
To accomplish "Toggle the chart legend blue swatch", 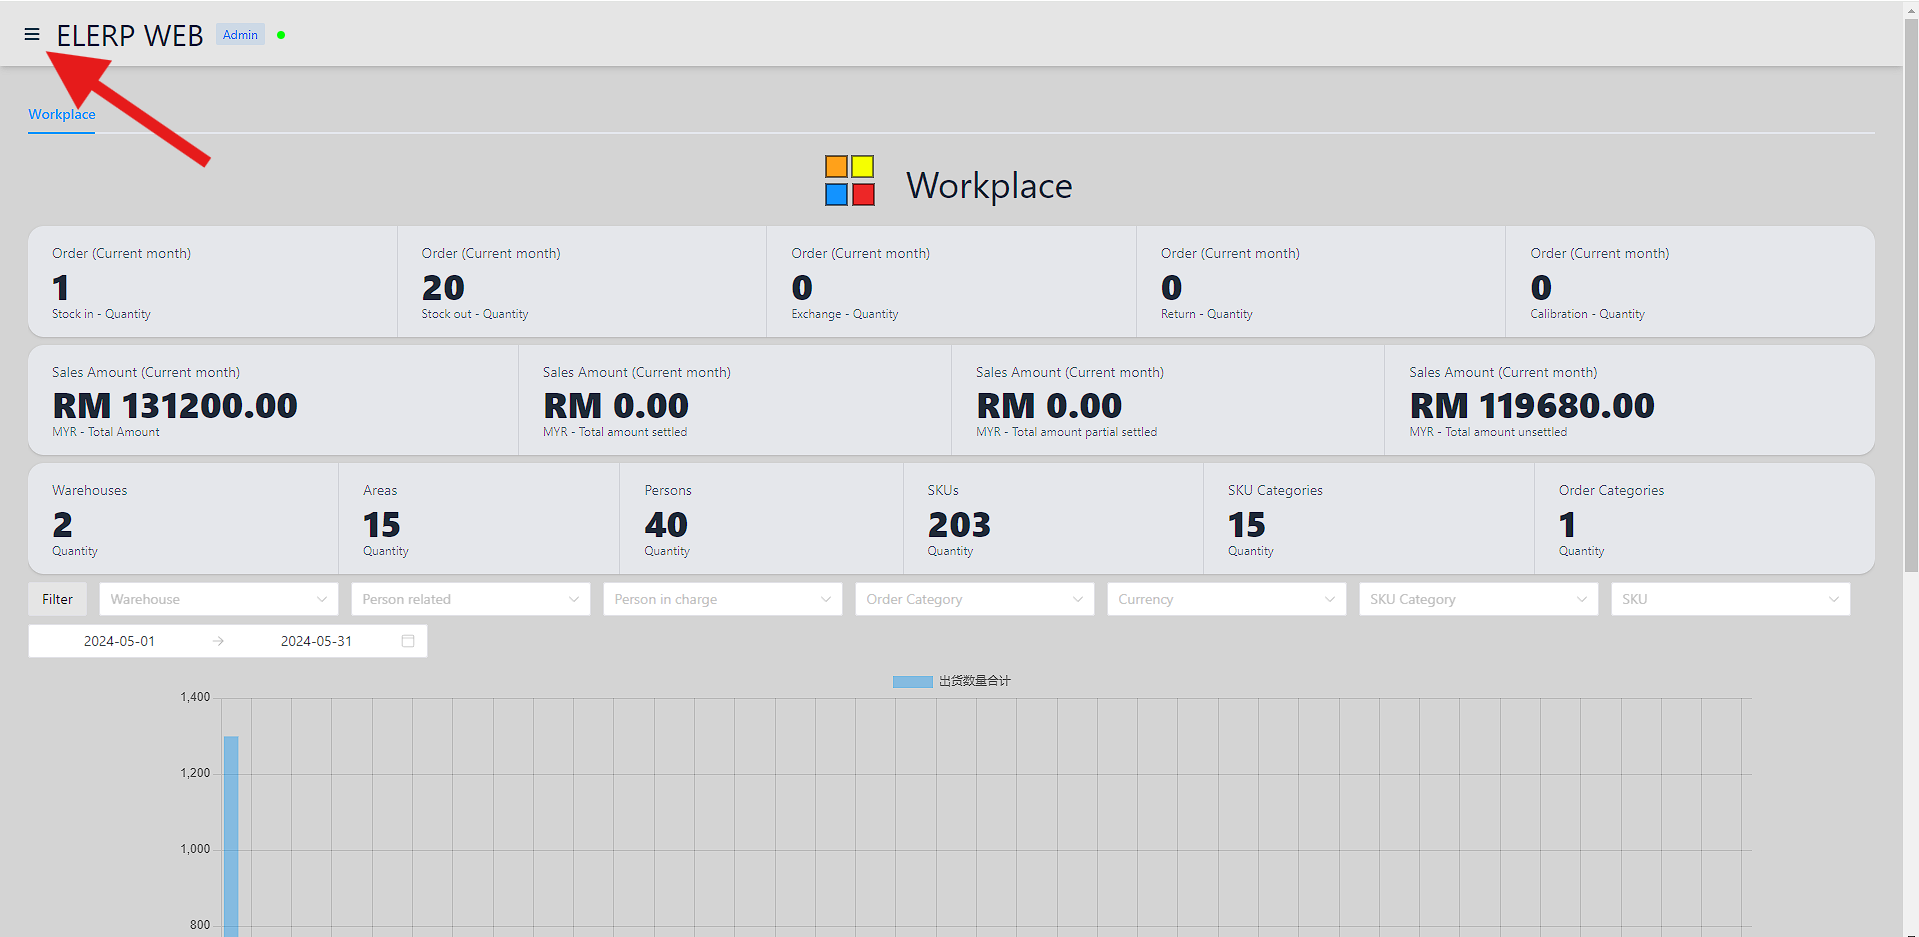I will point(911,681).
